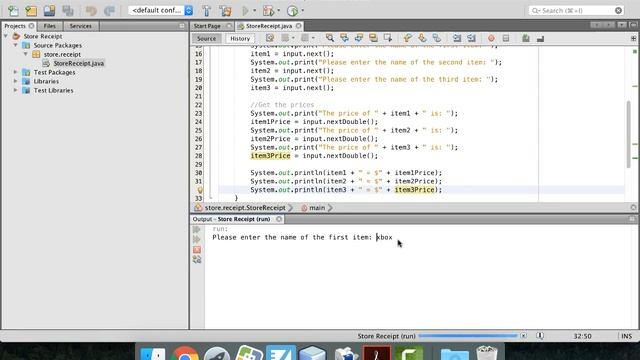The height and width of the screenshot is (360, 640).
Task: Click the Build Project hammer icon
Action: tap(207, 11)
